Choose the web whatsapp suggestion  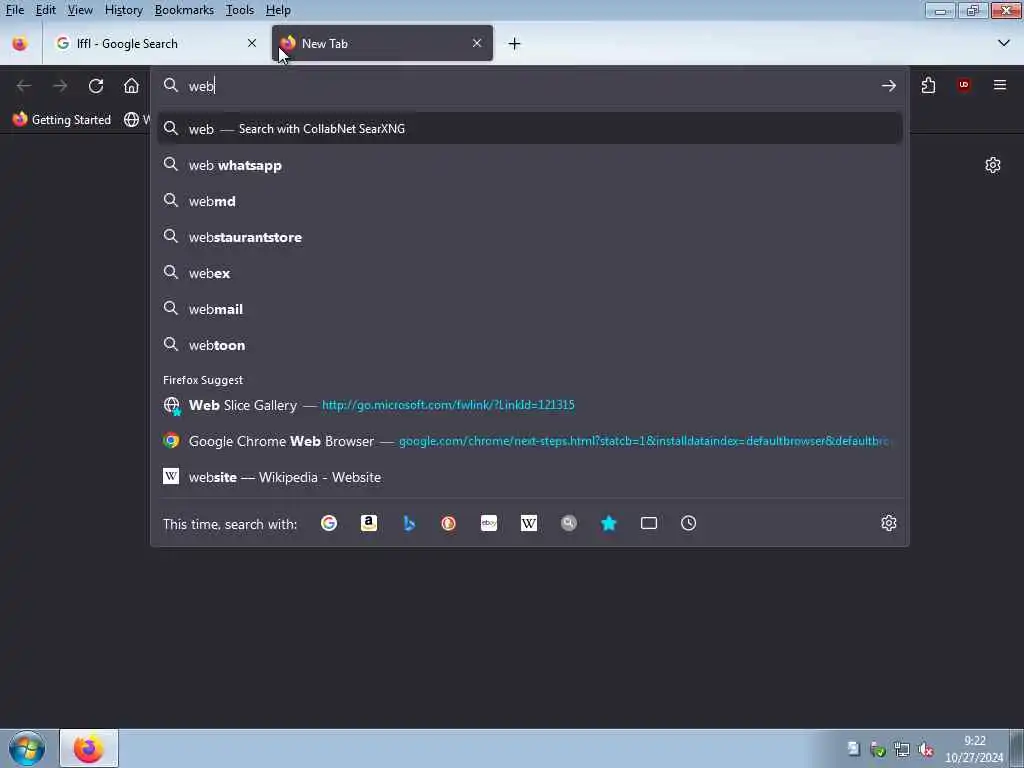[530, 165]
